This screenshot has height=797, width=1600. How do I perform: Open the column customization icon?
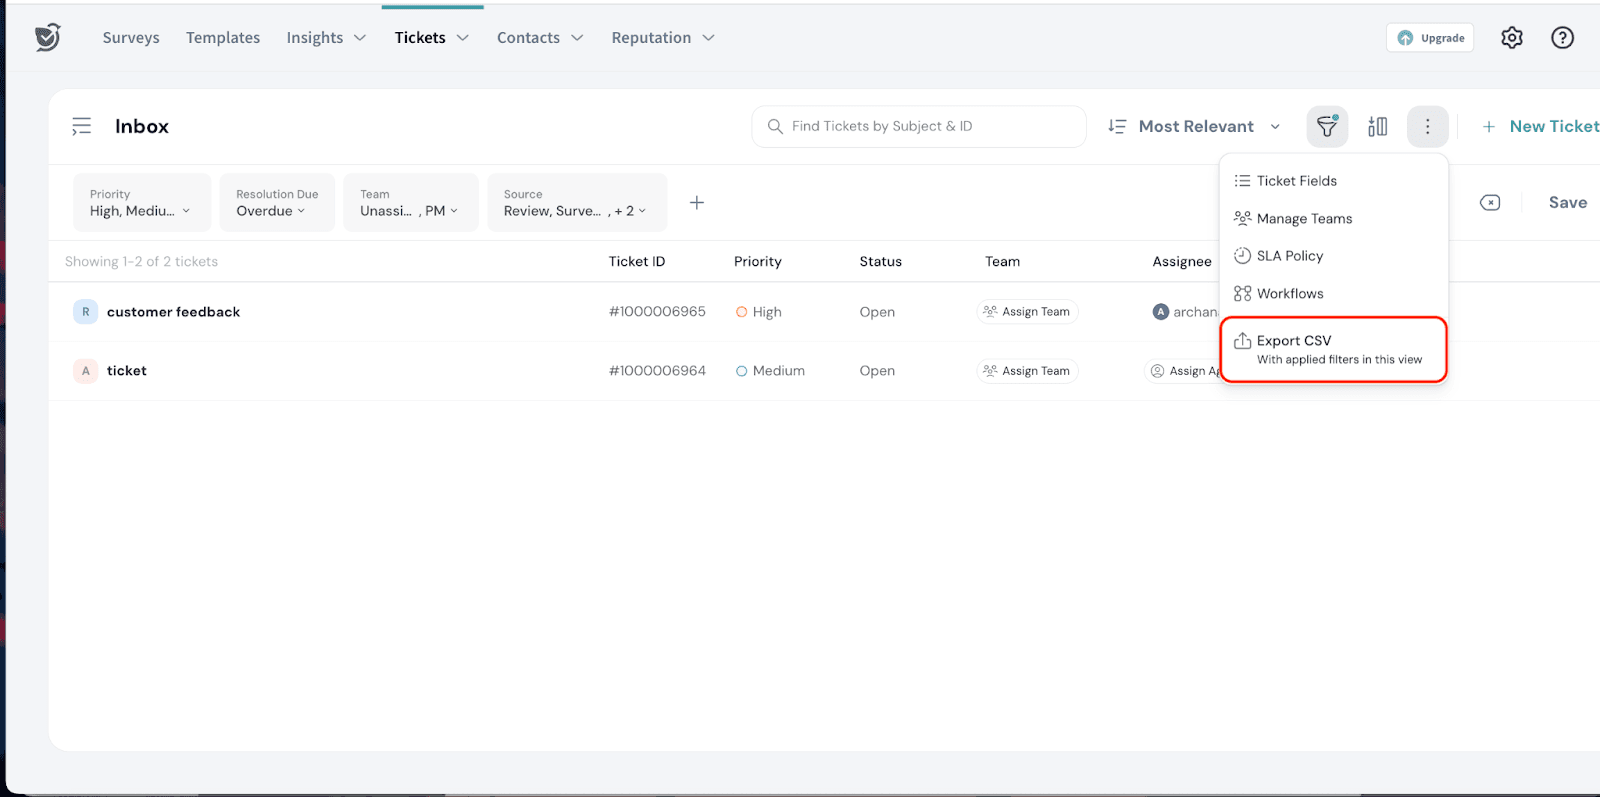1378,127
